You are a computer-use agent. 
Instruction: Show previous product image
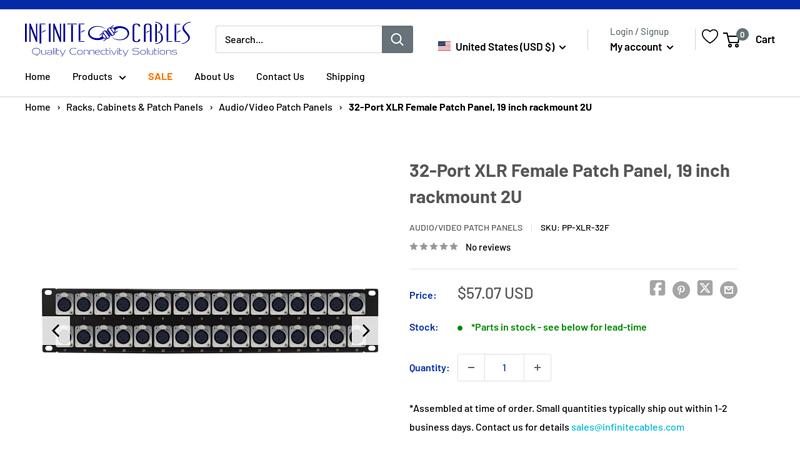click(x=56, y=330)
